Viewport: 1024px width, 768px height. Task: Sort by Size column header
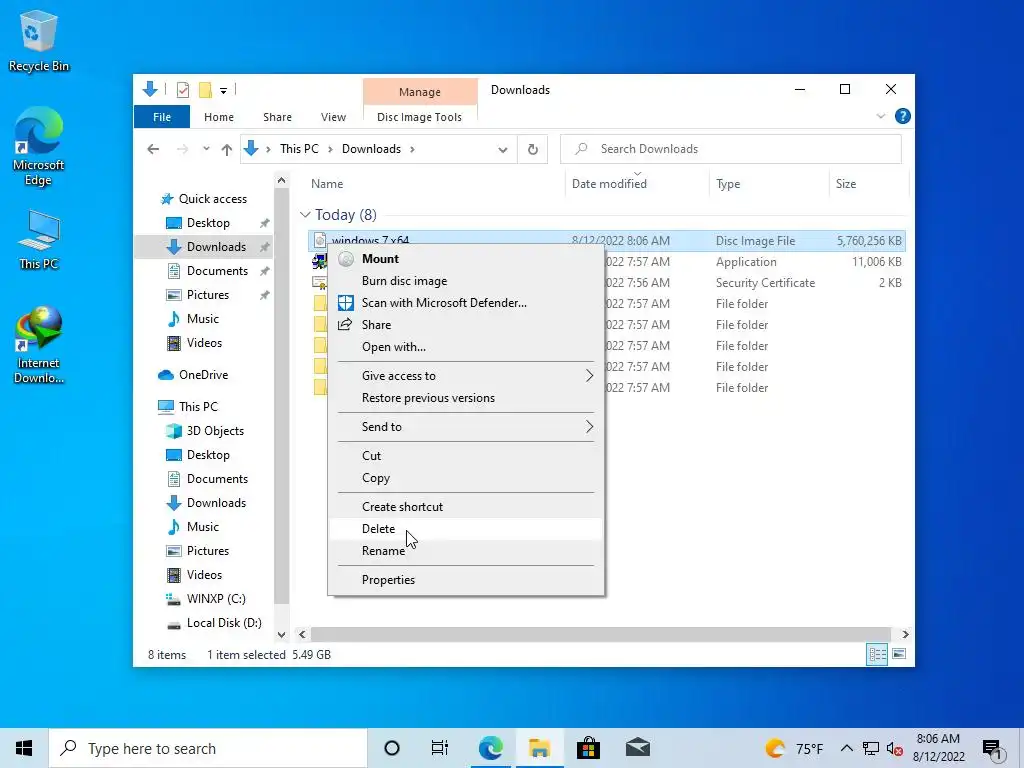click(869, 184)
